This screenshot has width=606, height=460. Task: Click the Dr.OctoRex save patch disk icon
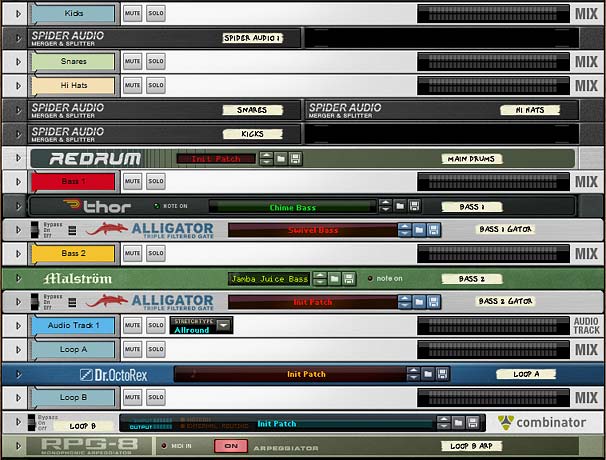pos(443,374)
